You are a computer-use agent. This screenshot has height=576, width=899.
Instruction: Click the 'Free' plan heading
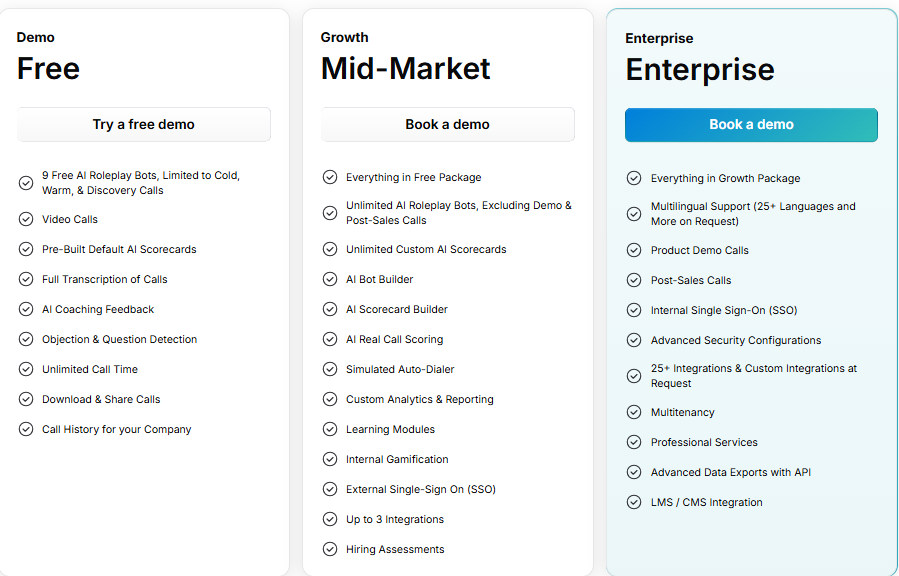coord(48,69)
